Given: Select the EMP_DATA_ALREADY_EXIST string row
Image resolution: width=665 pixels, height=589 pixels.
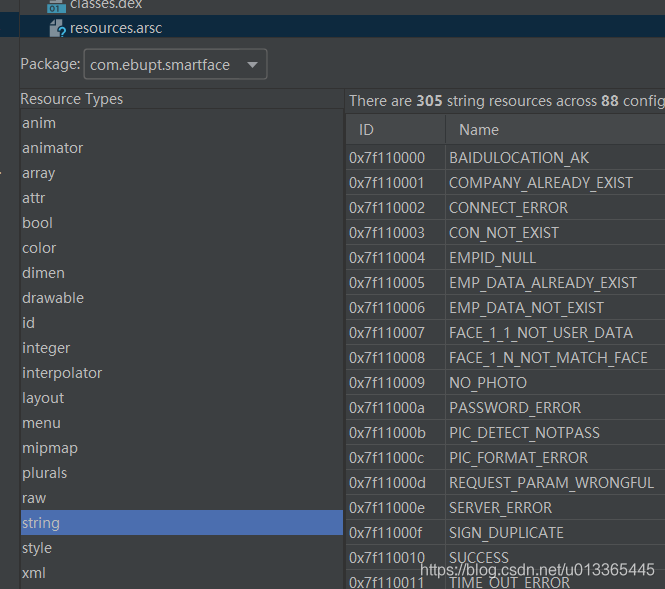Looking at the screenshot, I should pos(506,283).
